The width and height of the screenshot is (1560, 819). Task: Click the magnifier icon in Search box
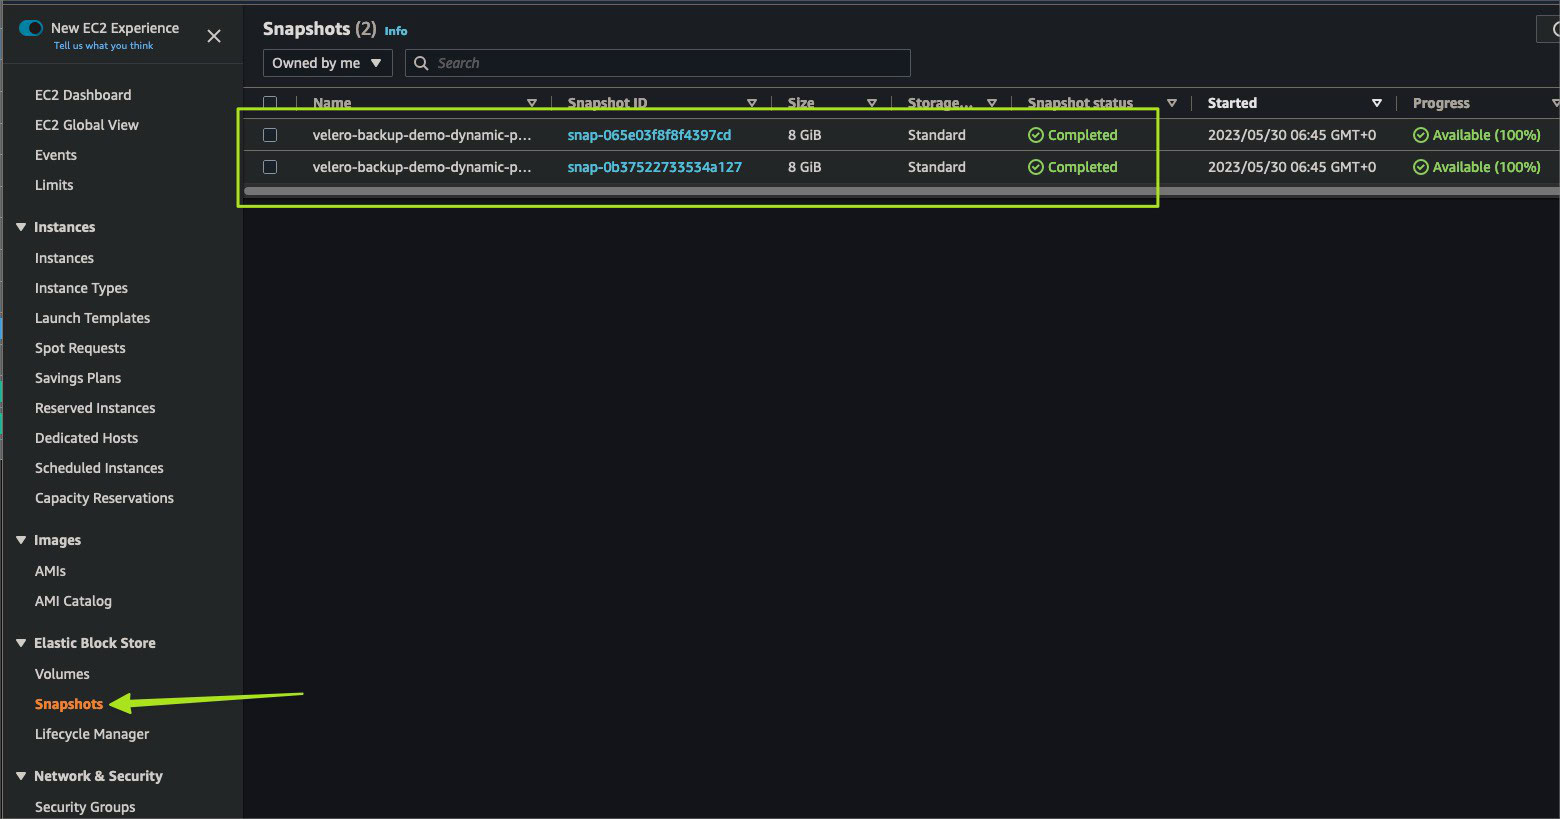[421, 63]
